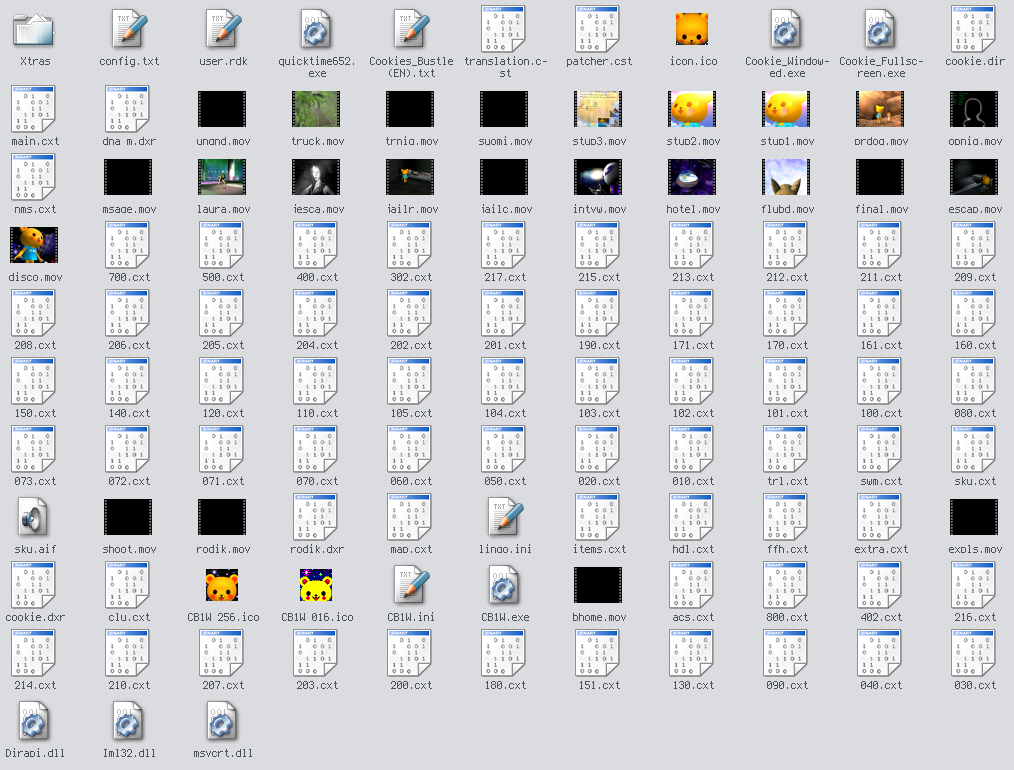Select the CB1W.exe executable icon
This screenshot has width=1014, height=770.
pyautogui.click(x=504, y=585)
